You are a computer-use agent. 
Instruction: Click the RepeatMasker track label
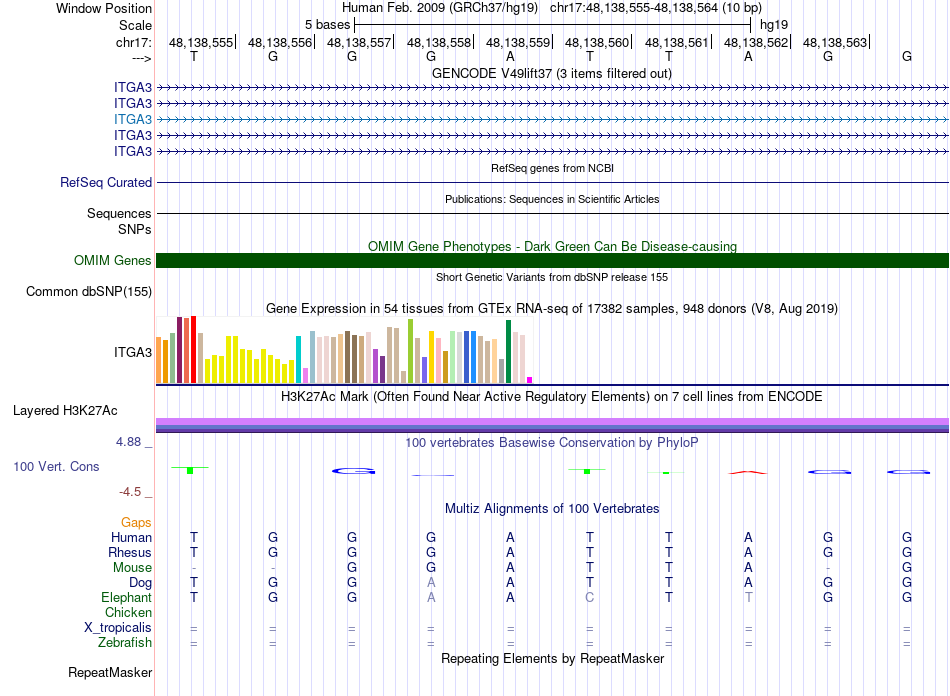click(110, 672)
